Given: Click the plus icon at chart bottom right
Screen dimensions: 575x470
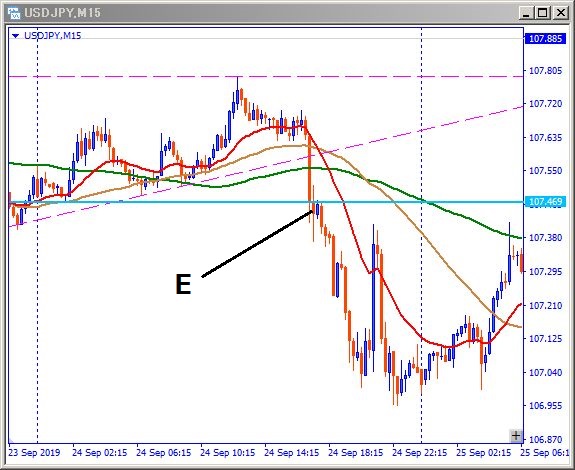Looking at the screenshot, I should (516, 436).
